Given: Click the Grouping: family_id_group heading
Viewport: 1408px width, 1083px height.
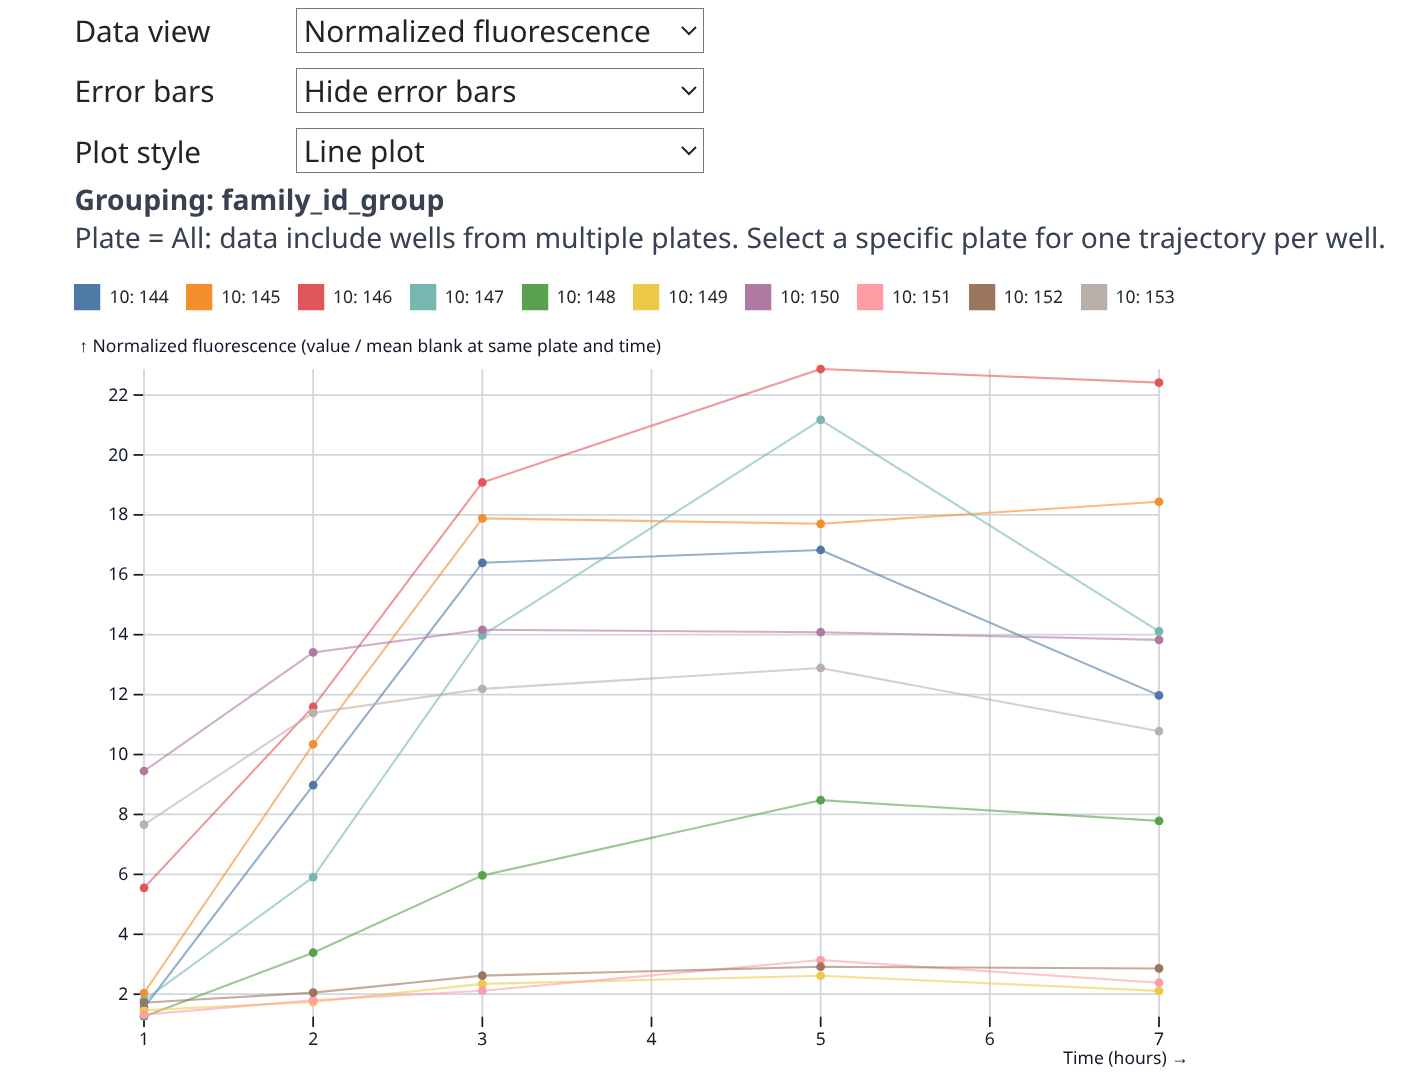Looking at the screenshot, I should [259, 200].
